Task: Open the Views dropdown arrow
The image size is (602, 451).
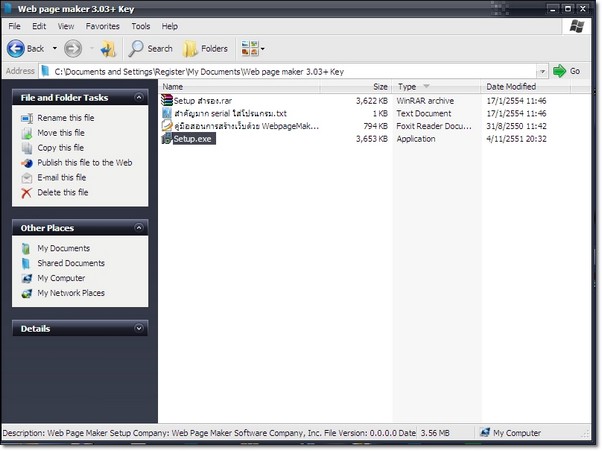Action: [263, 49]
